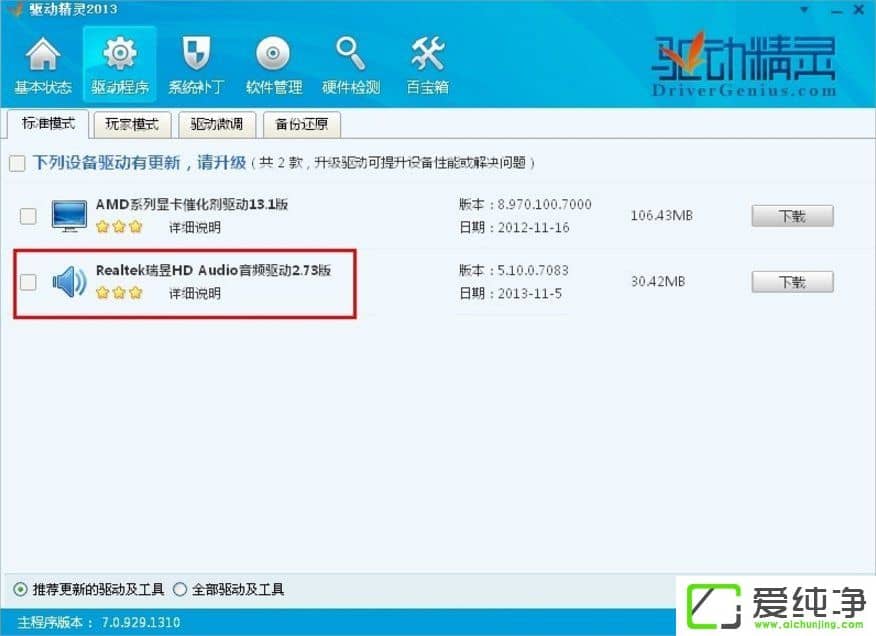The height and width of the screenshot is (636, 876).
Task: Click the Realtek瑞昱HD Audio音频驱动2.73版 name
Action: click(213, 270)
